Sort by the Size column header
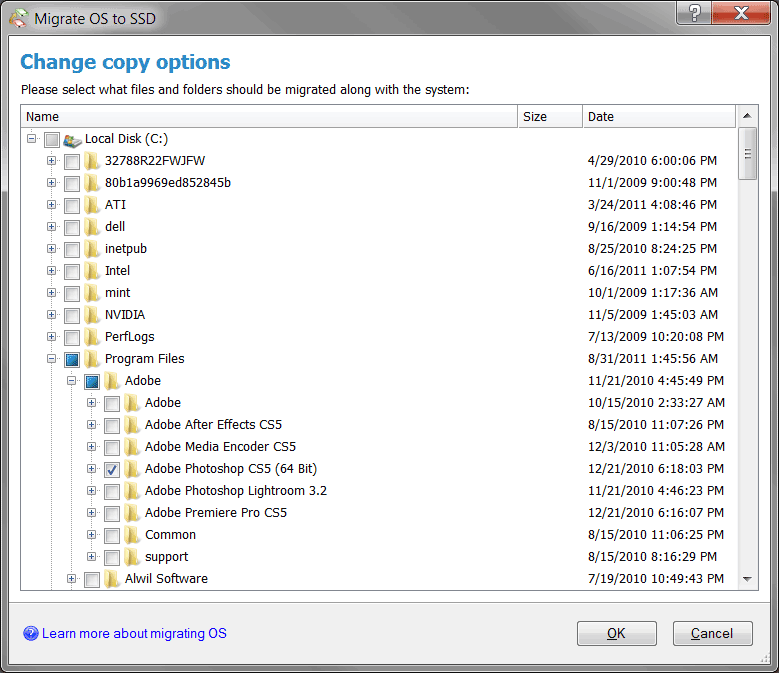This screenshot has width=779, height=673. 550,117
